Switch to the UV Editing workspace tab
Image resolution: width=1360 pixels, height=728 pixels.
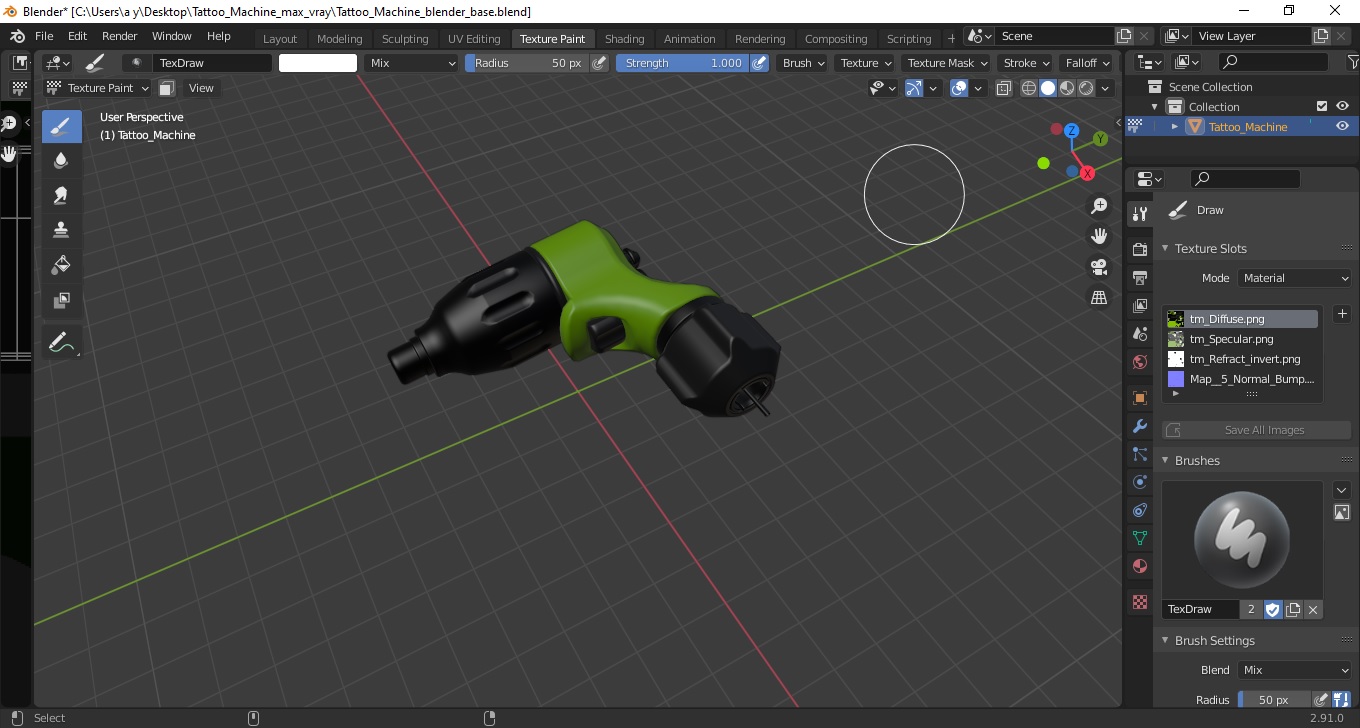click(x=474, y=39)
